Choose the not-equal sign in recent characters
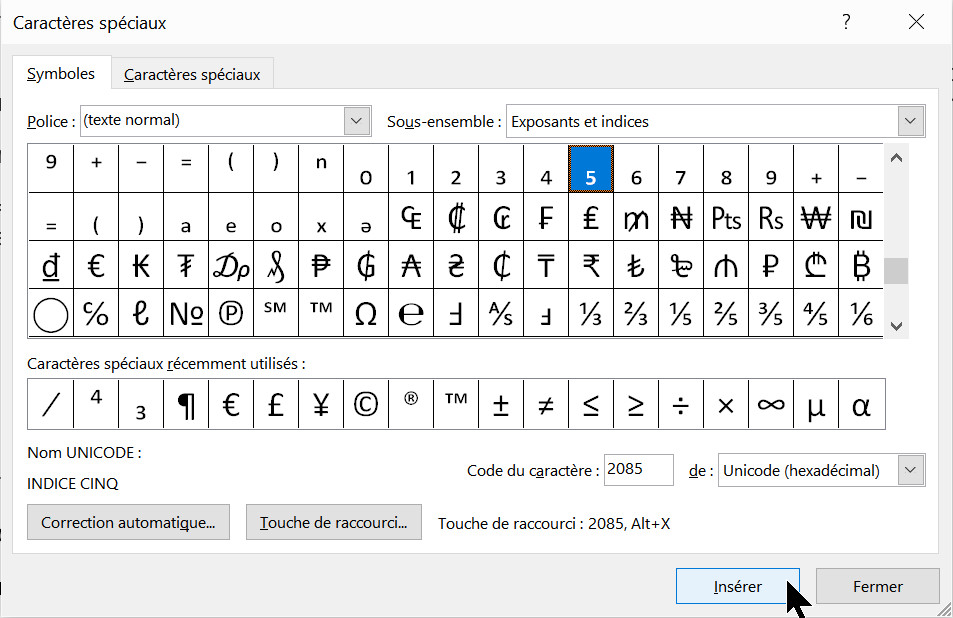The height and width of the screenshot is (618, 953). coord(546,405)
